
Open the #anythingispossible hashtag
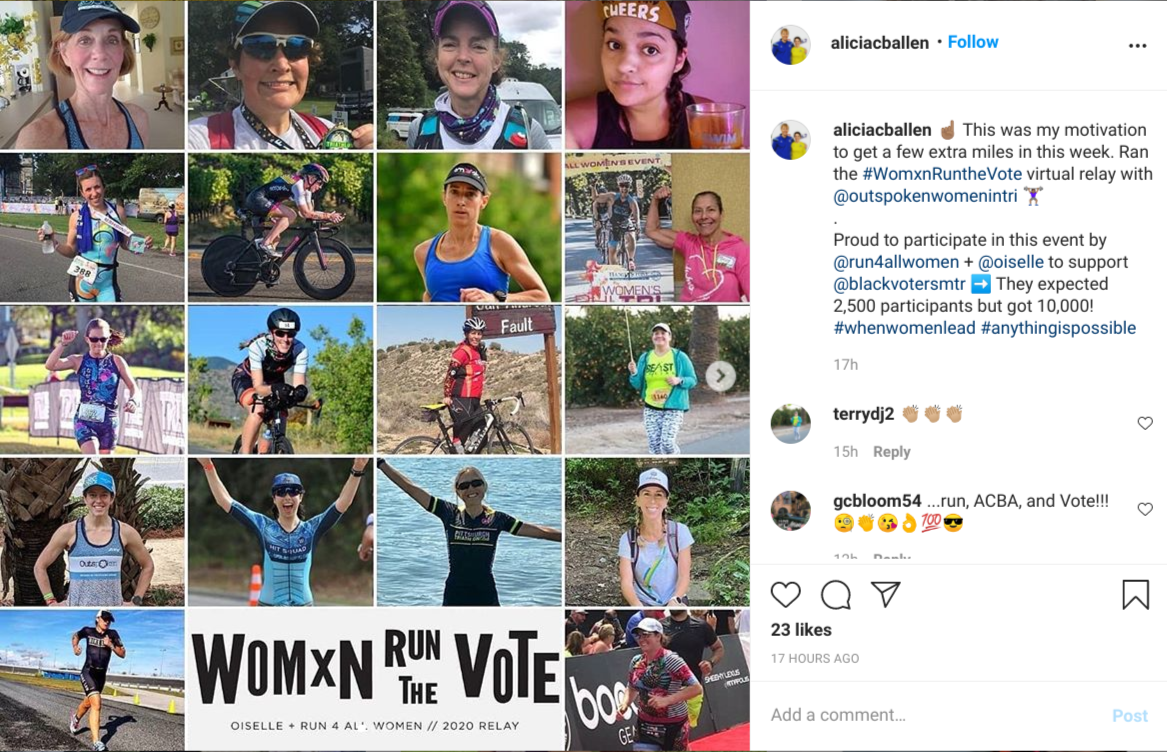[x=1058, y=328]
